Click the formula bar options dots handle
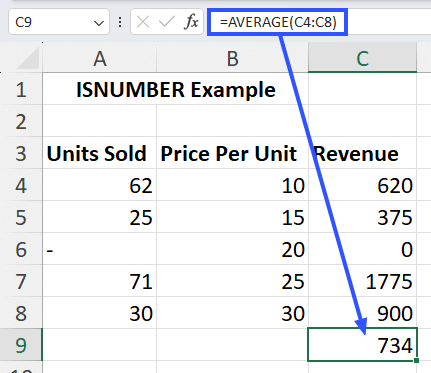Viewport: 431px width, 373px height. (x=120, y=22)
